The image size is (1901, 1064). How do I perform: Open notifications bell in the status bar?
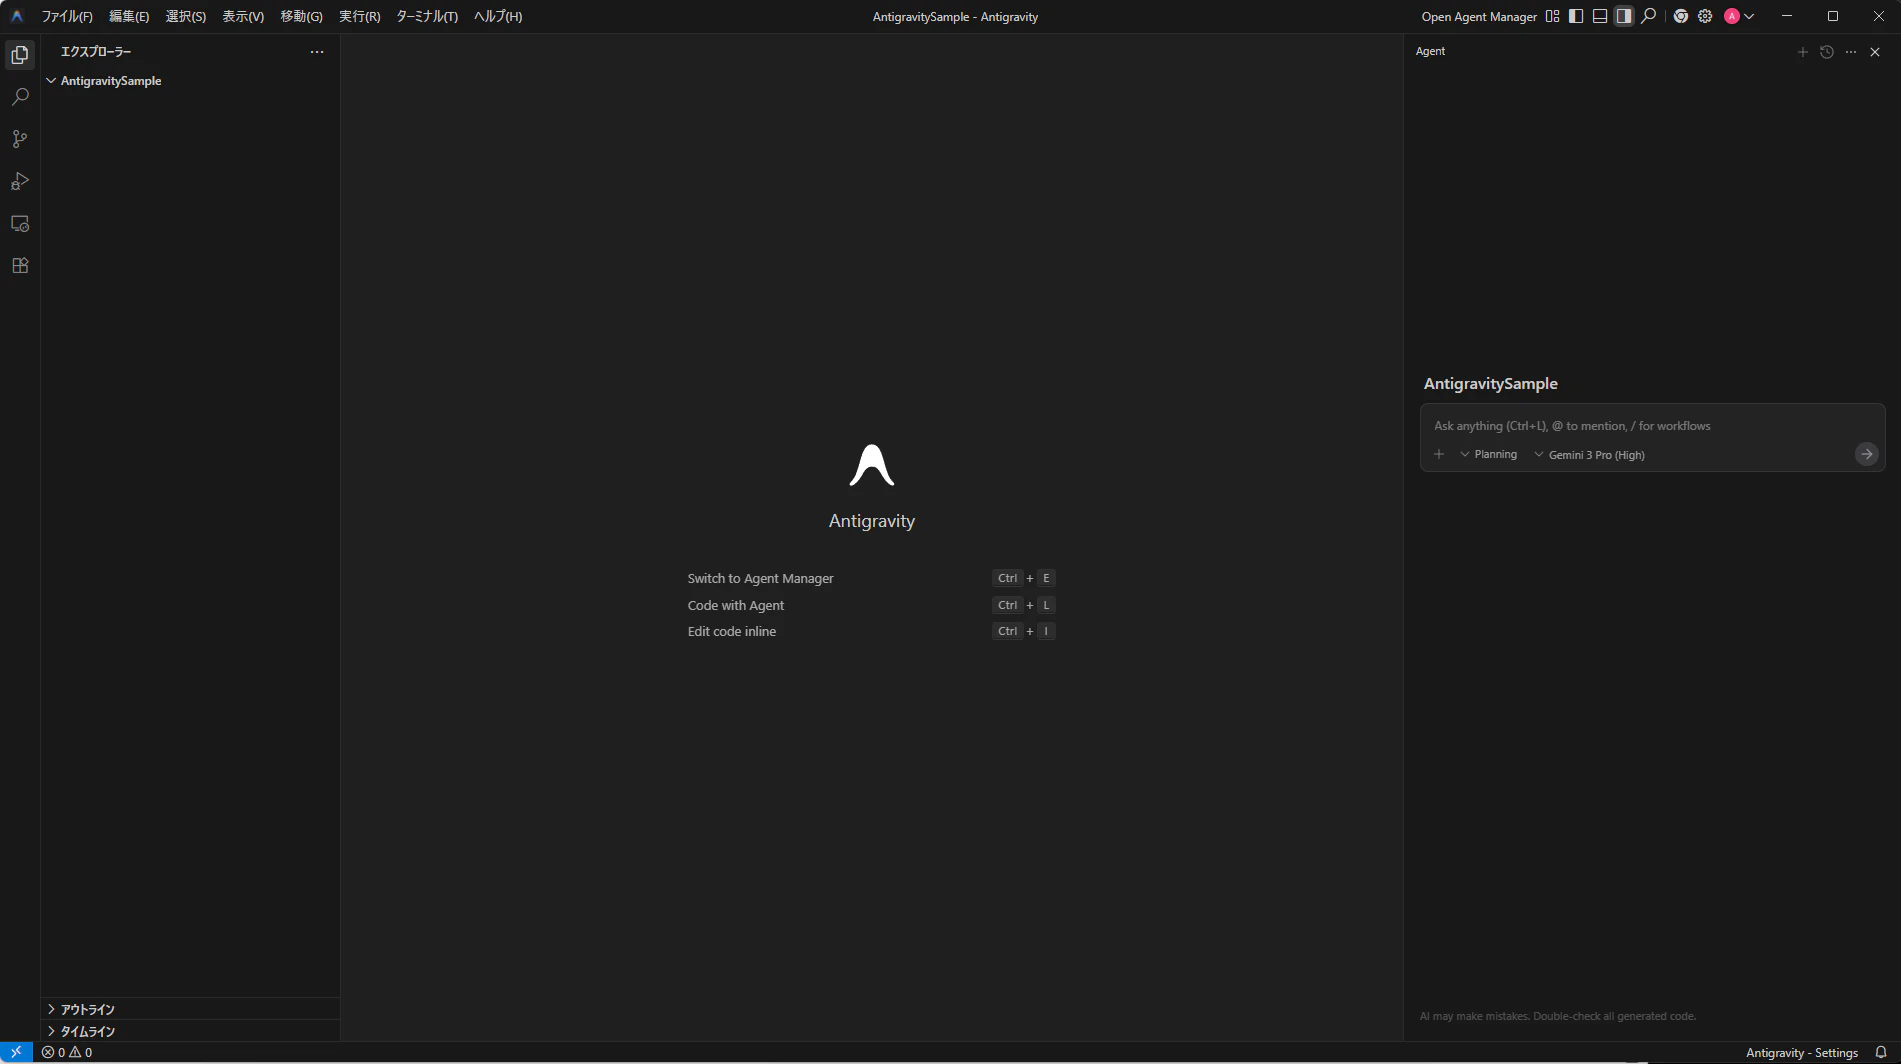coord(1881,1052)
